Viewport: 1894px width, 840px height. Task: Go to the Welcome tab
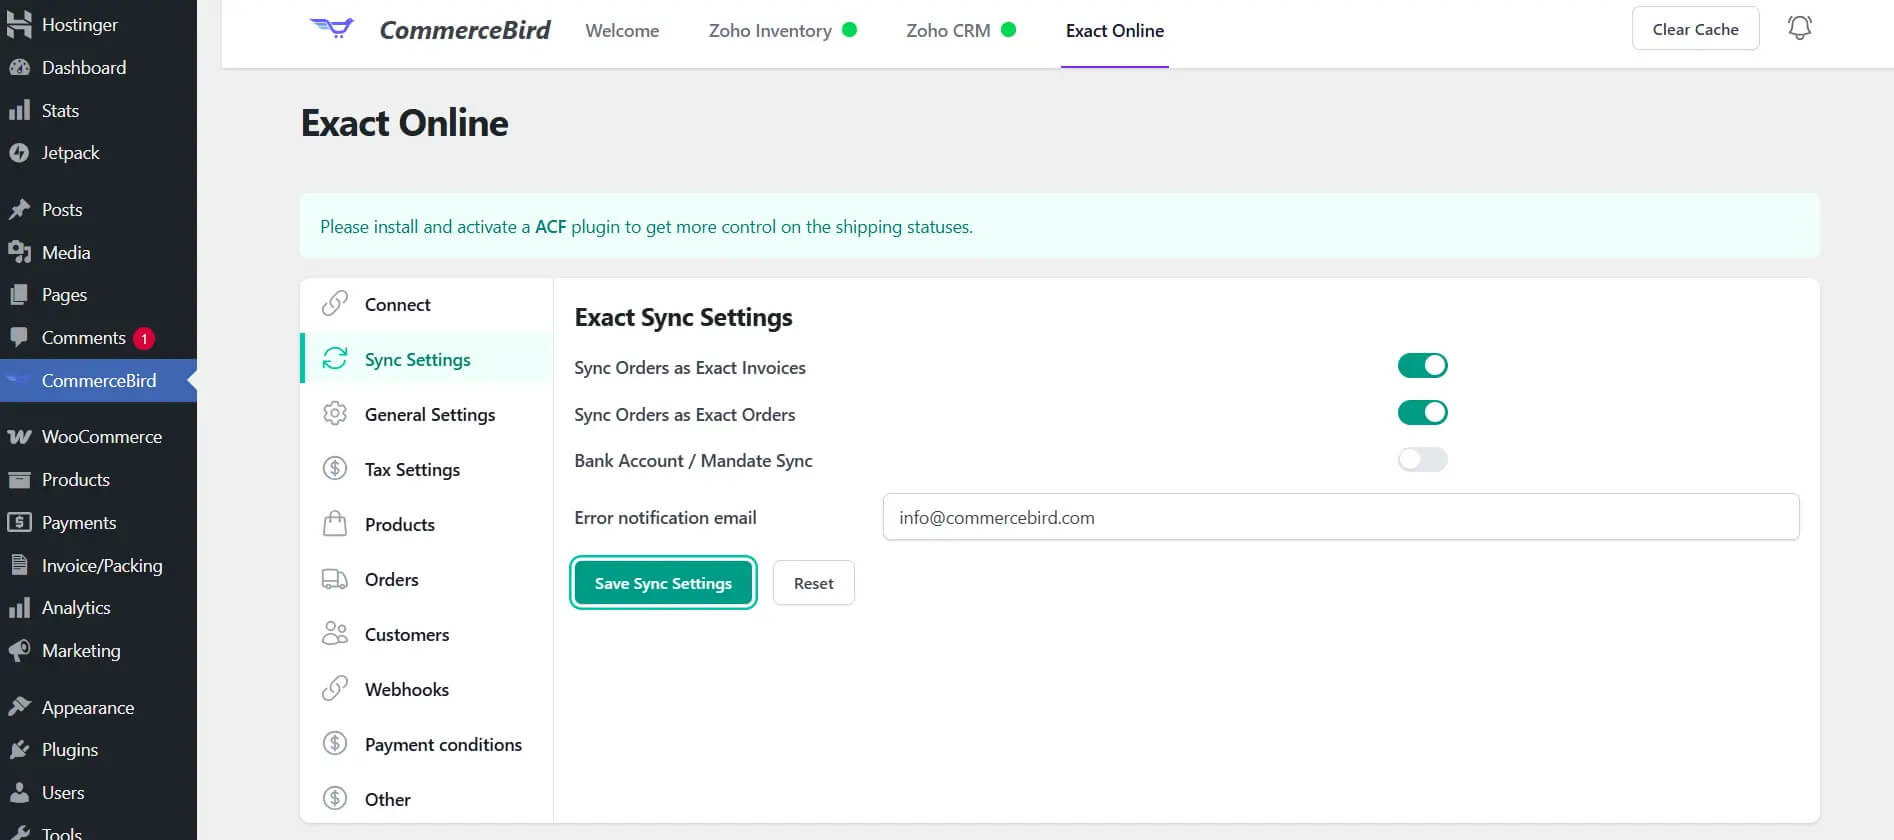coord(622,31)
